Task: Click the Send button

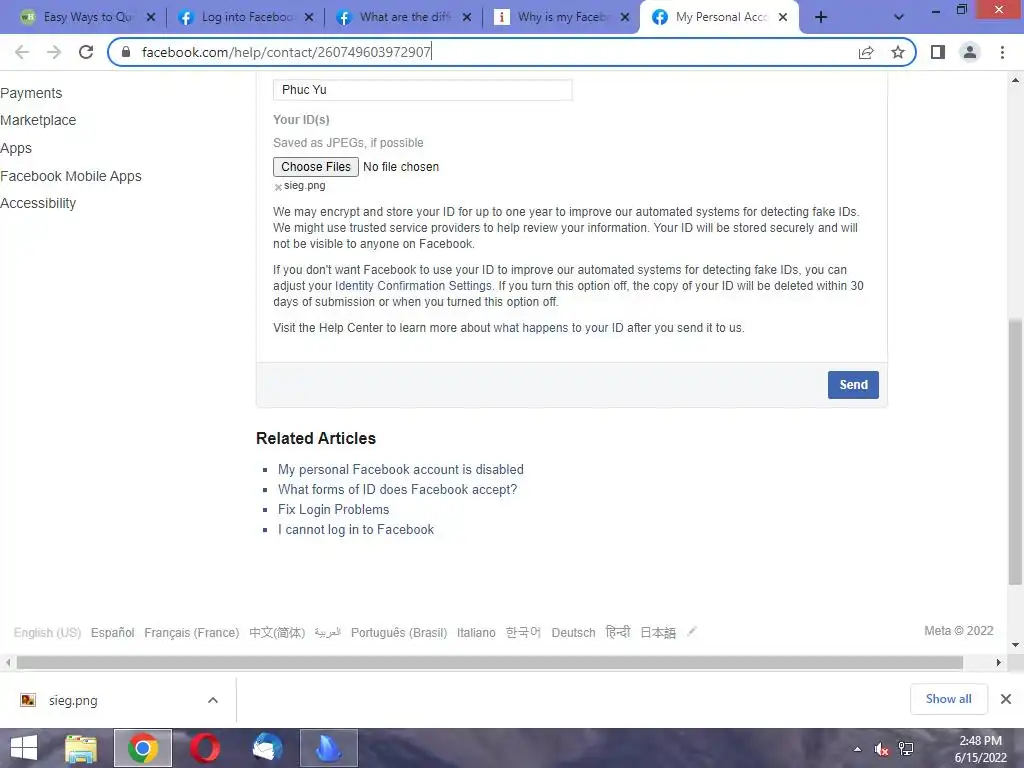Action: click(853, 385)
